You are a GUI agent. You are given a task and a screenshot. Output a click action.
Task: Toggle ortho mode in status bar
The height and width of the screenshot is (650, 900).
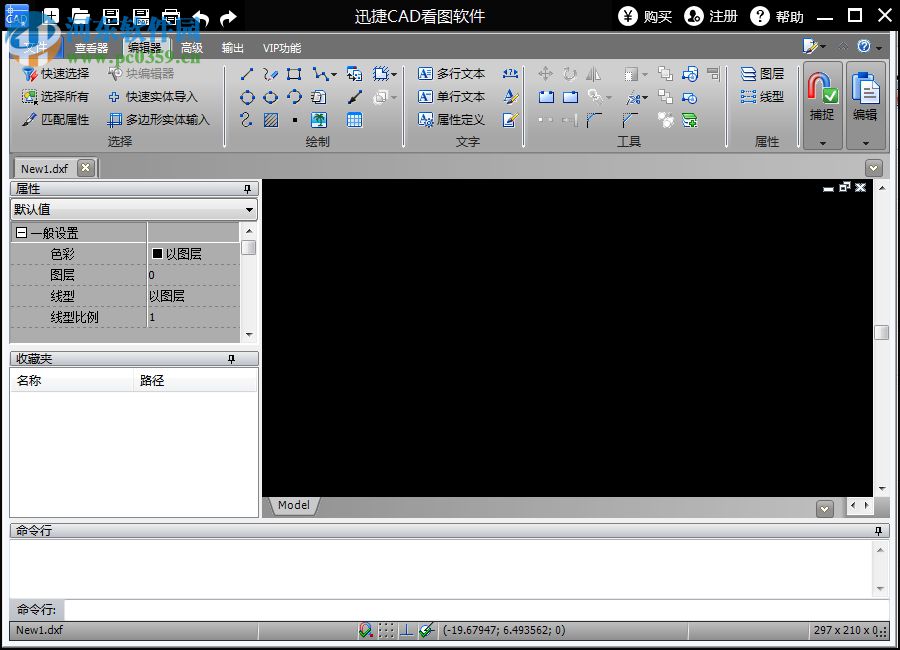pos(407,630)
